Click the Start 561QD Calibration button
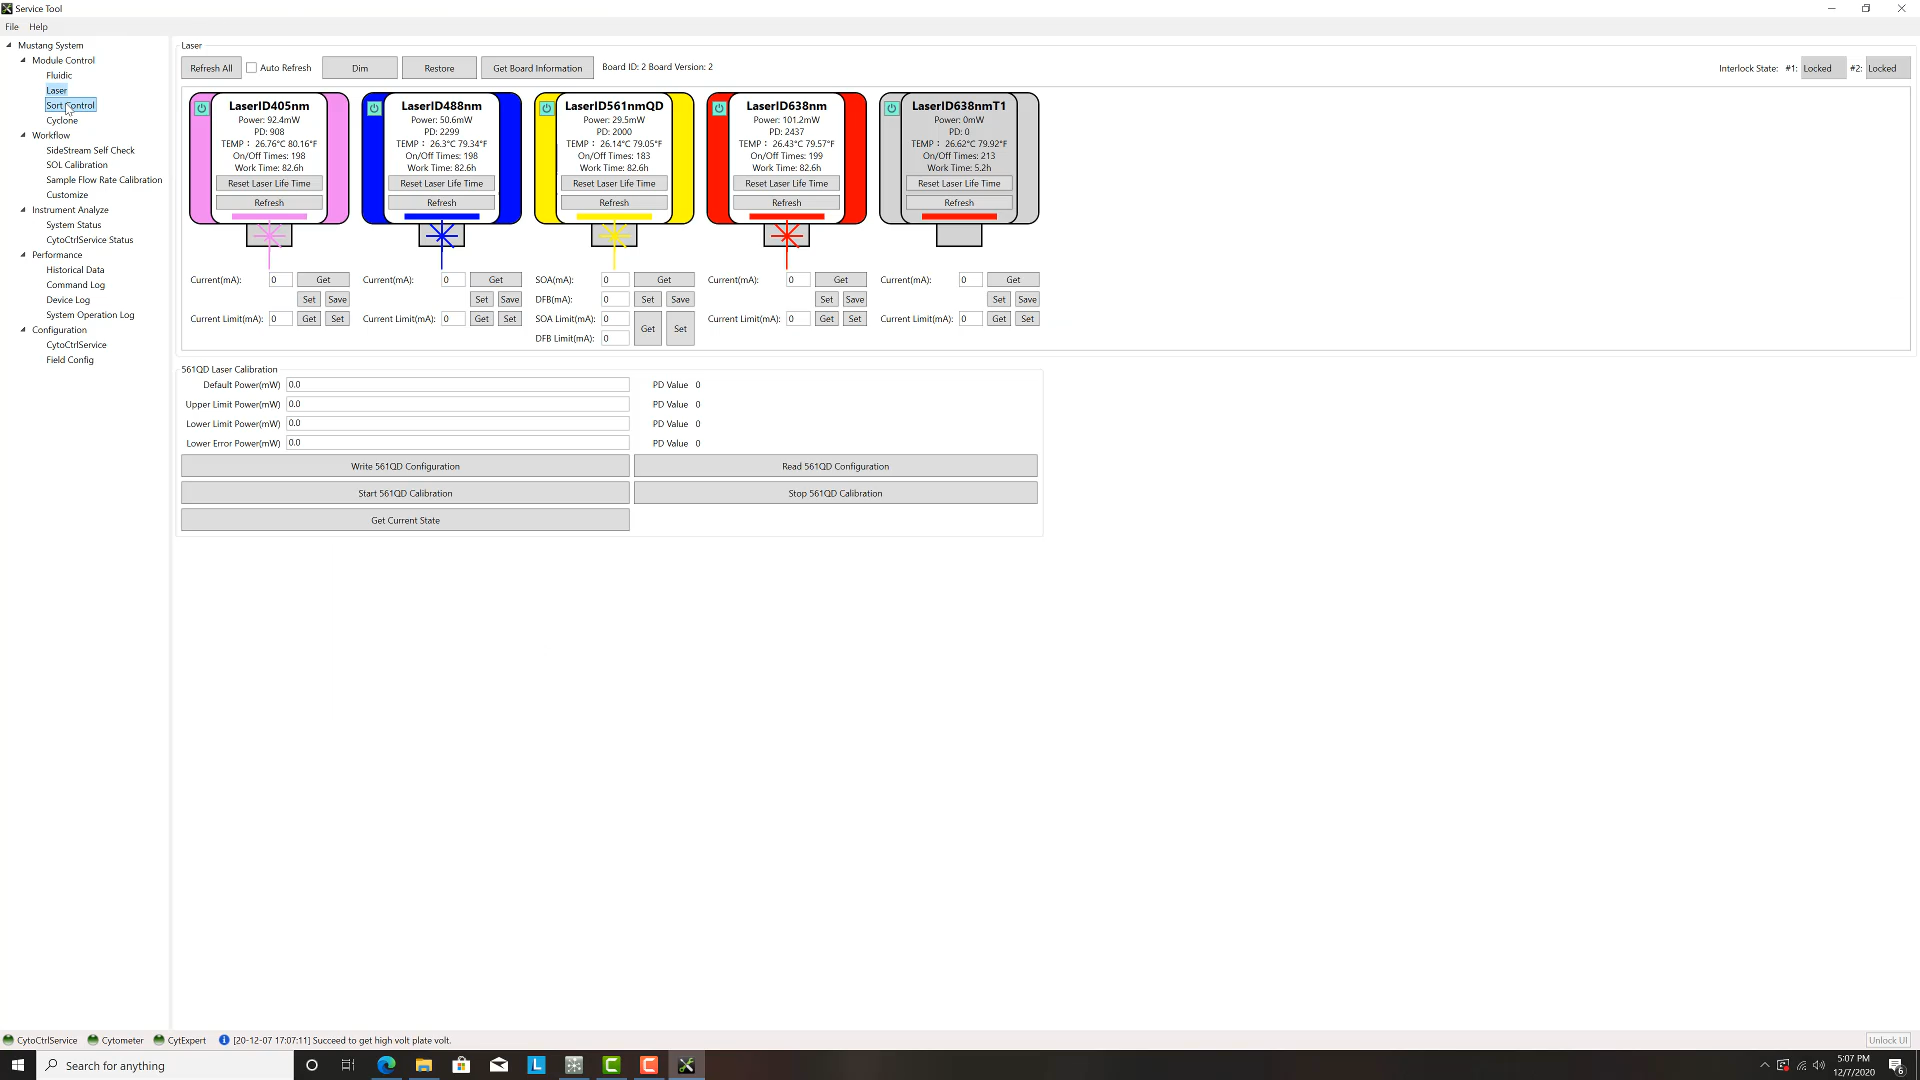 click(405, 492)
